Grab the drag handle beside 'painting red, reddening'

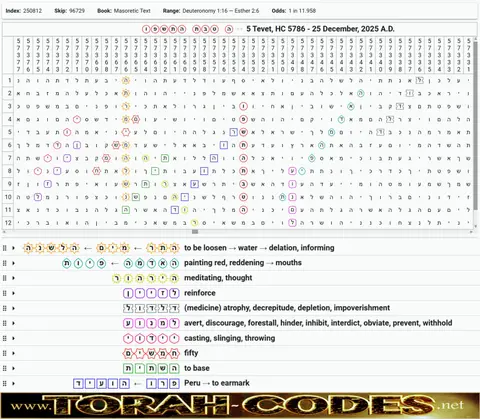click(x=5, y=263)
